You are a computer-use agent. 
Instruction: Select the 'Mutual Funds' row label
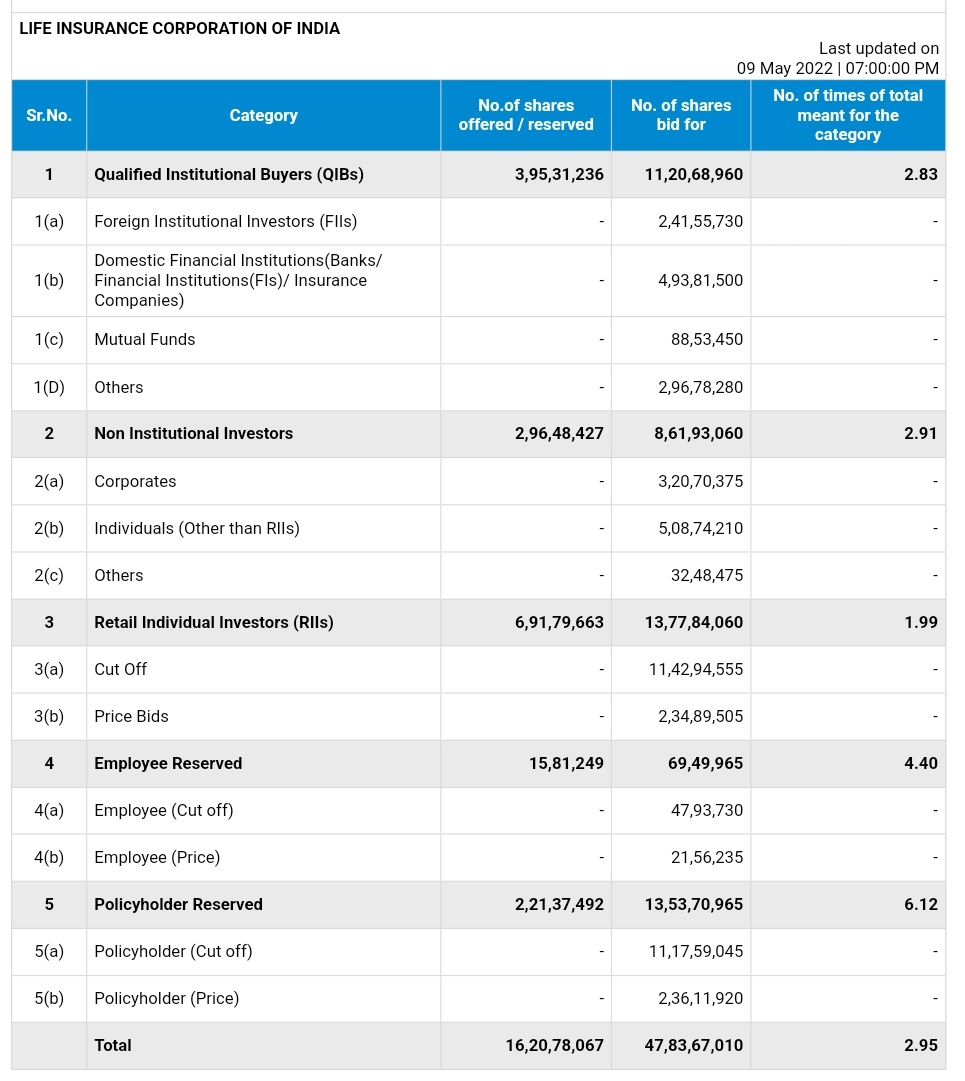click(145, 339)
